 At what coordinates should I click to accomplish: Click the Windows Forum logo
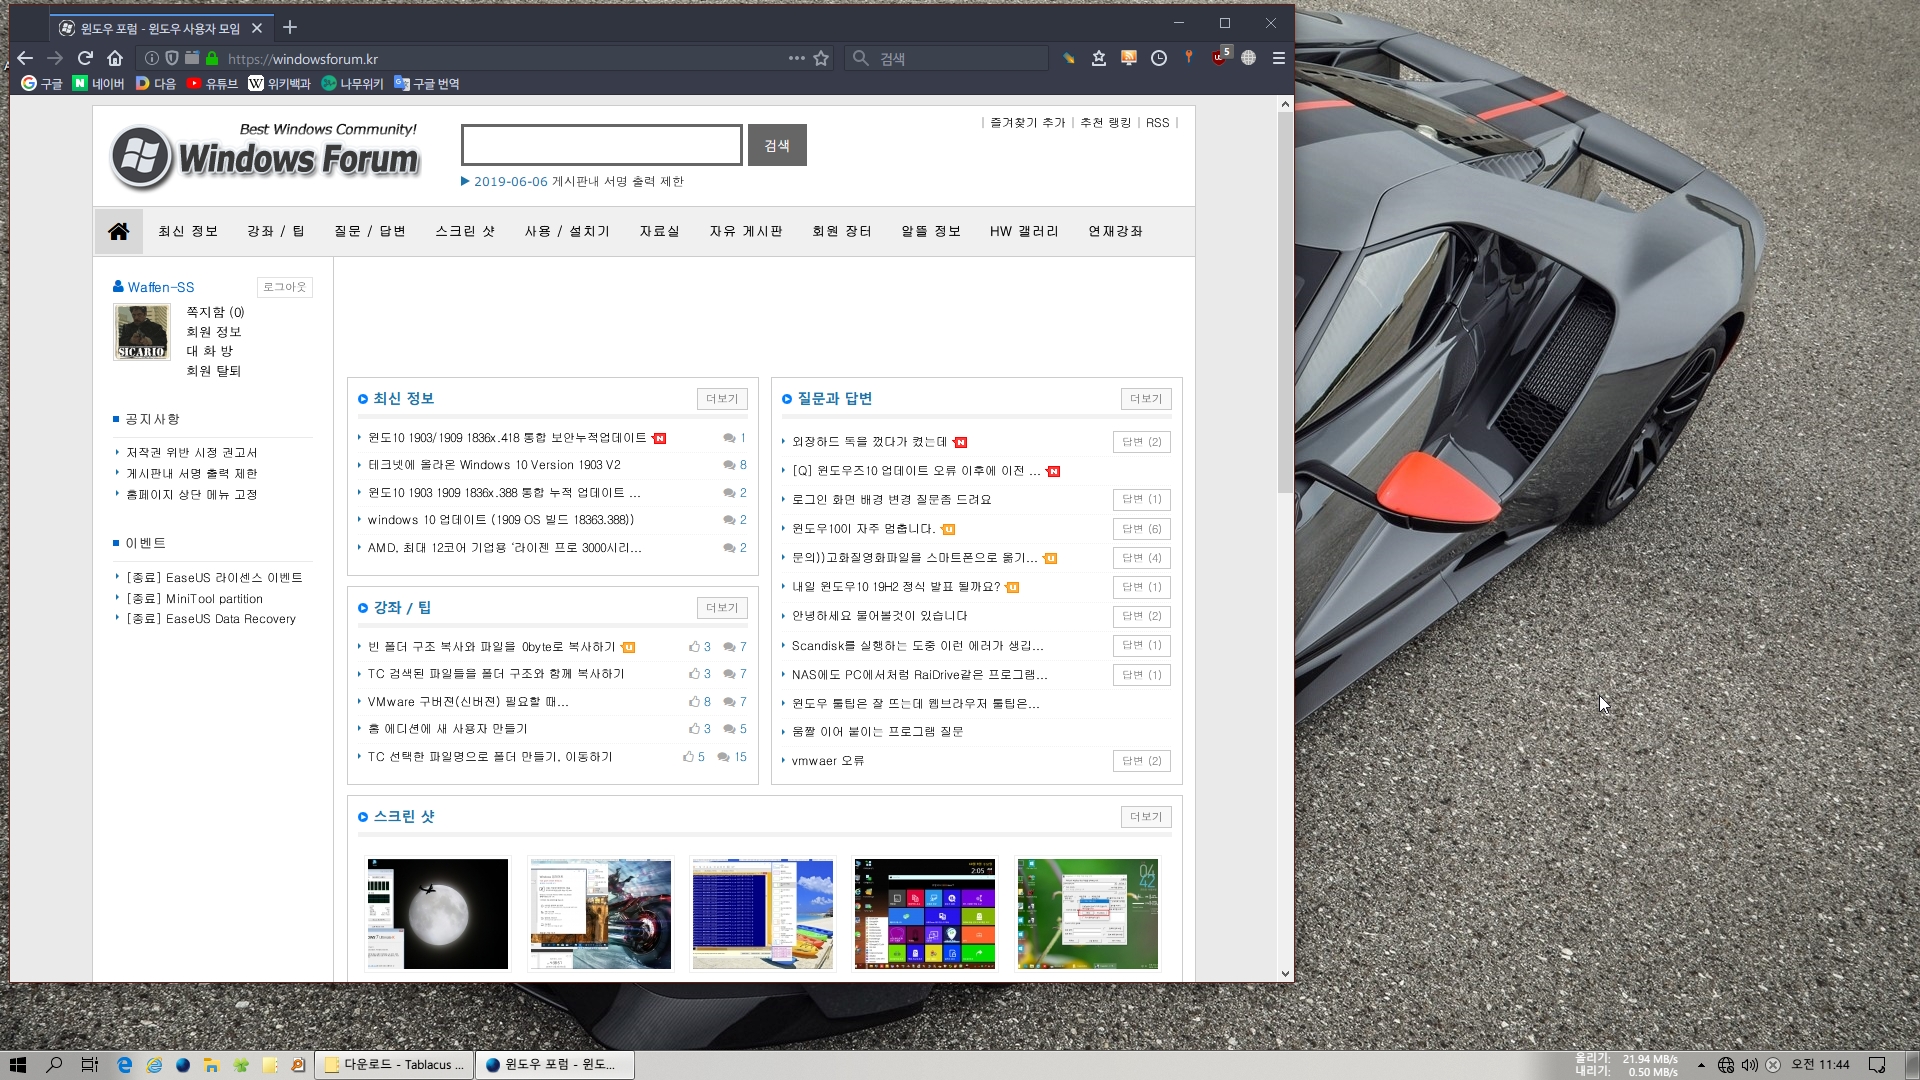coord(265,156)
